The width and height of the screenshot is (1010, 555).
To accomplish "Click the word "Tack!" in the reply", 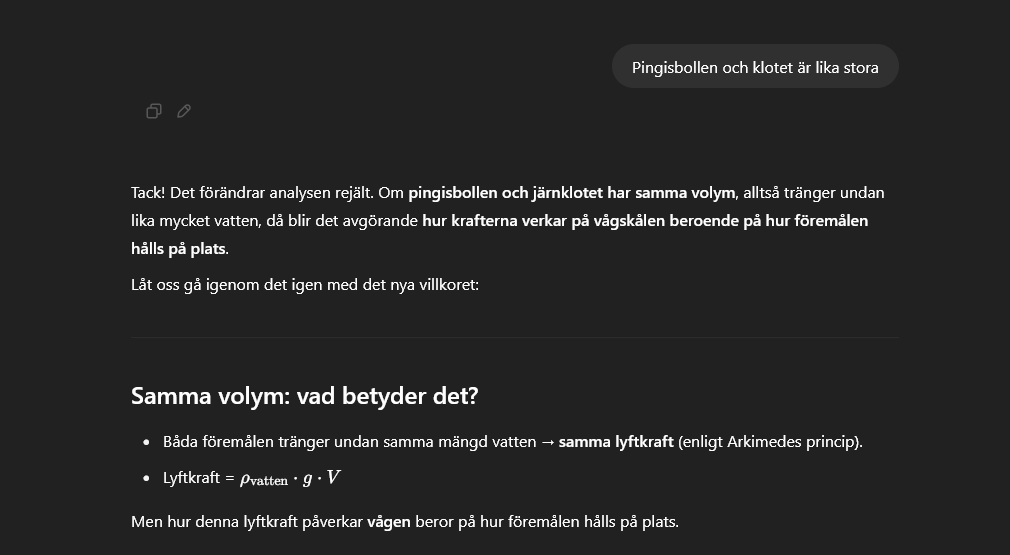I will 149,193.
